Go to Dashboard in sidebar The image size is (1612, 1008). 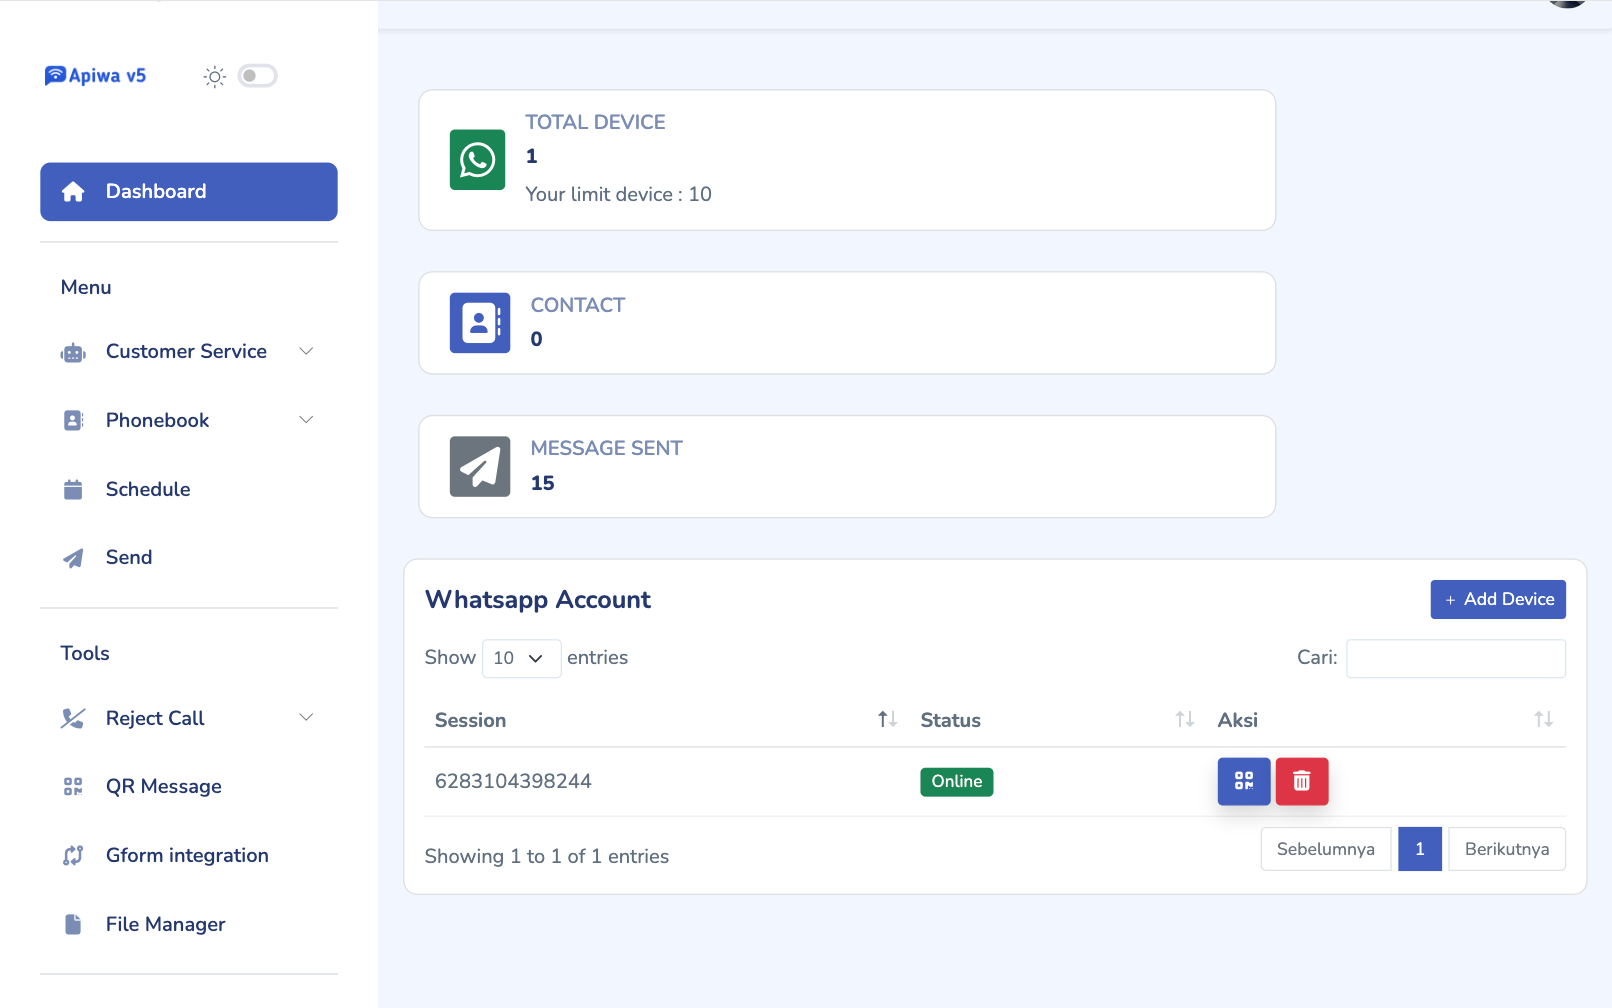[188, 192]
